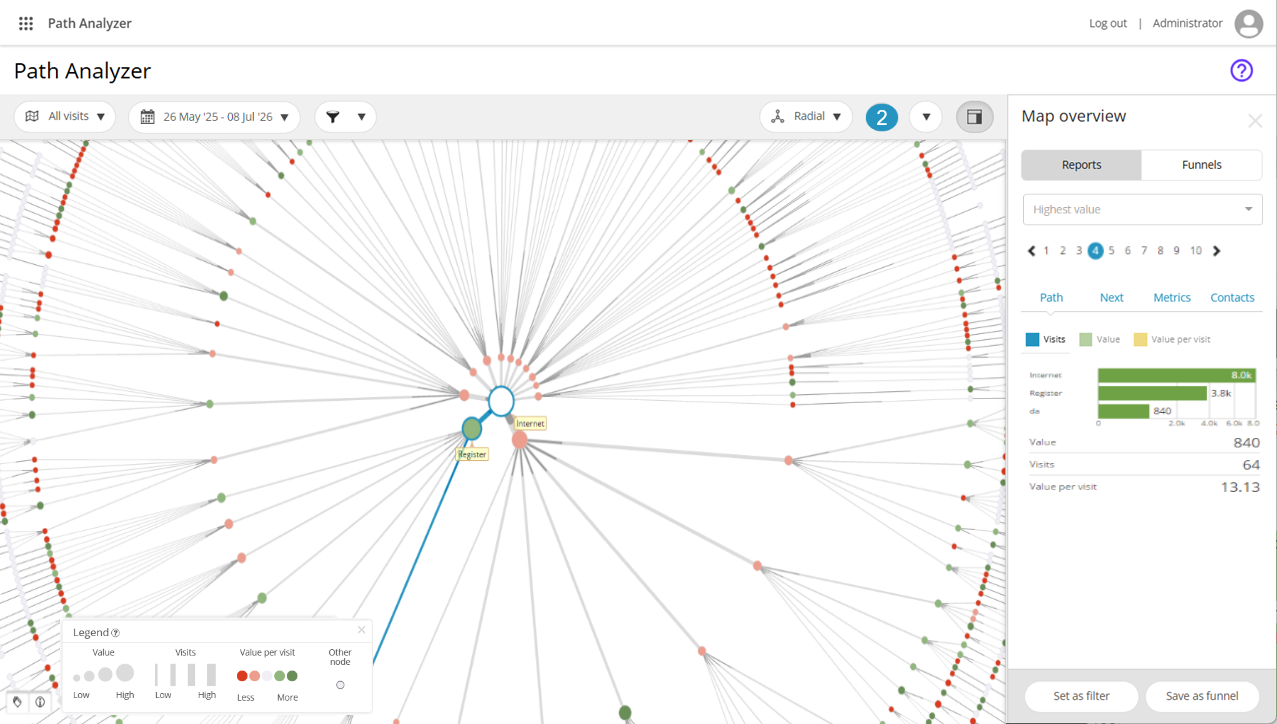This screenshot has height=724, width=1277.
Task: Click the 840 chart bar
Action: 1123,411
